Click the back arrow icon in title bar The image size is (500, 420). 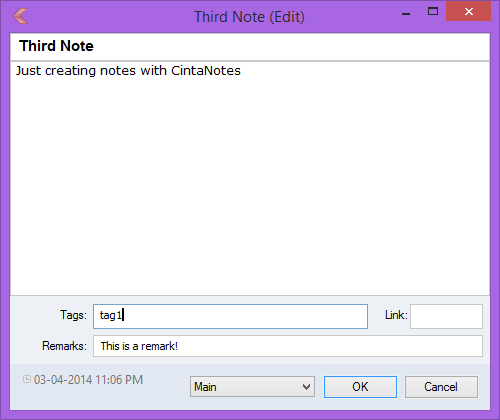pyautogui.click(x=20, y=16)
